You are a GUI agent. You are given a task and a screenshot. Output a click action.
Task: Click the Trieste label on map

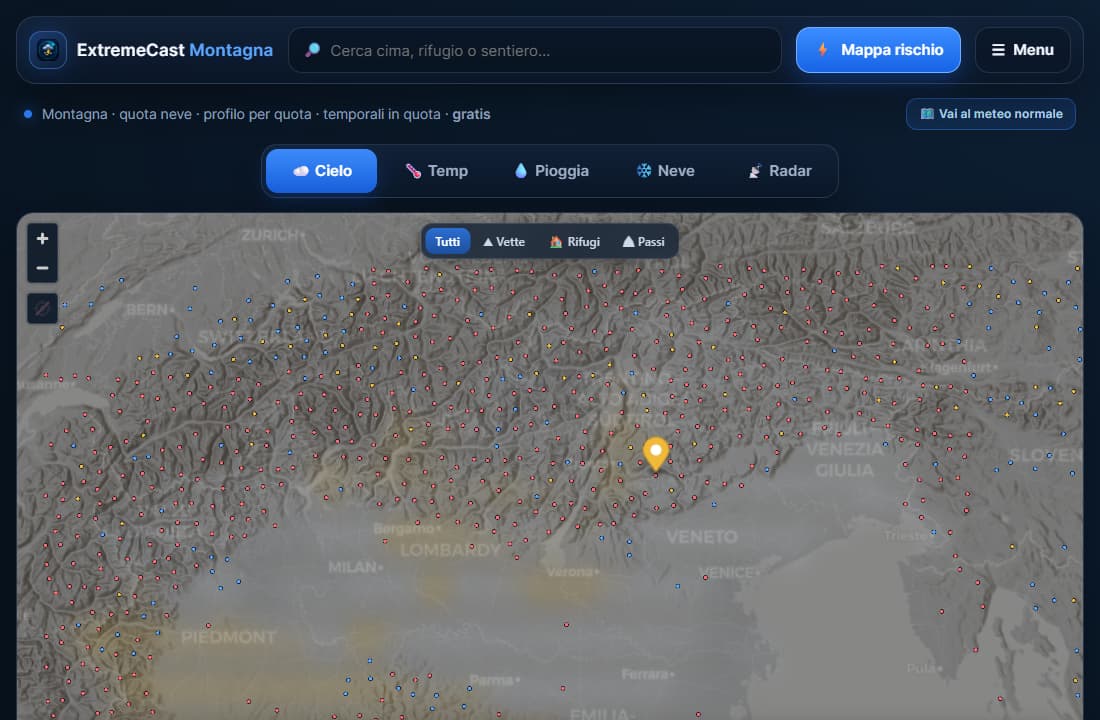(x=908, y=535)
